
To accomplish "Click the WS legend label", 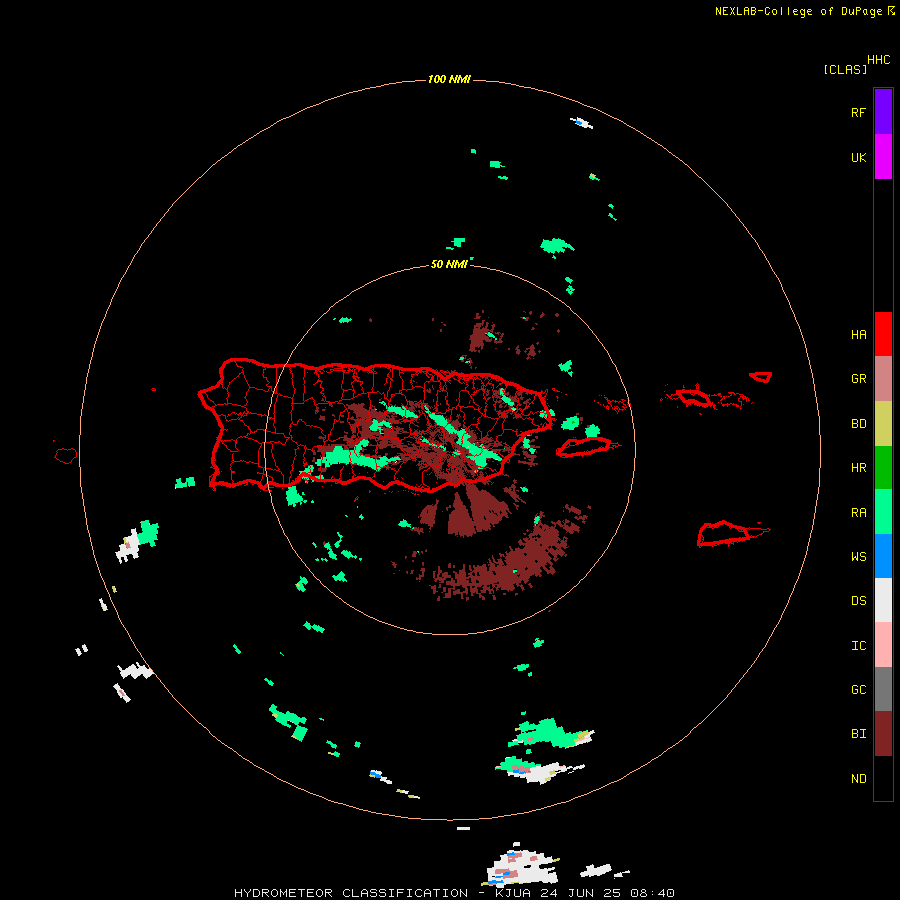I will point(858,557).
